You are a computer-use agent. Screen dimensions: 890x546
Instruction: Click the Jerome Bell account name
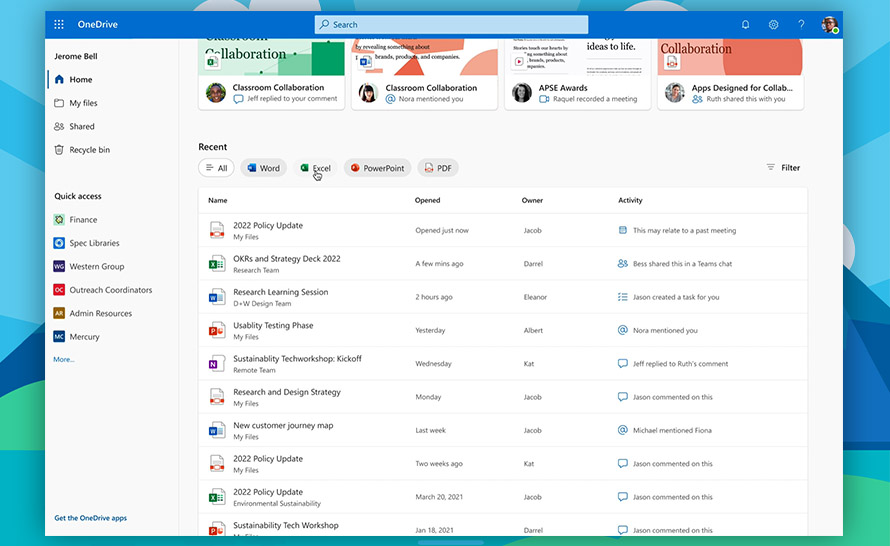coord(76,56)
